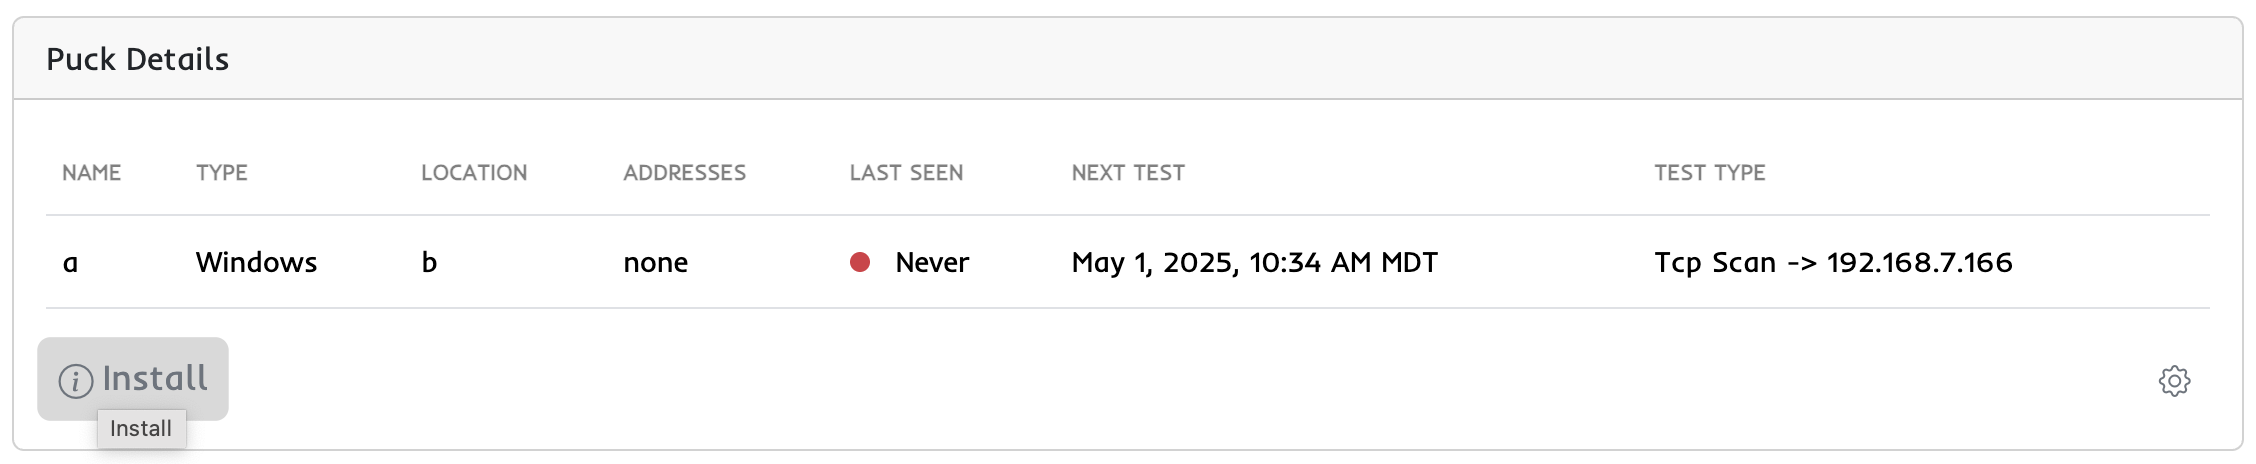
Task: Select the Tcp Scan test type entry
Action: click(1833, 262)
